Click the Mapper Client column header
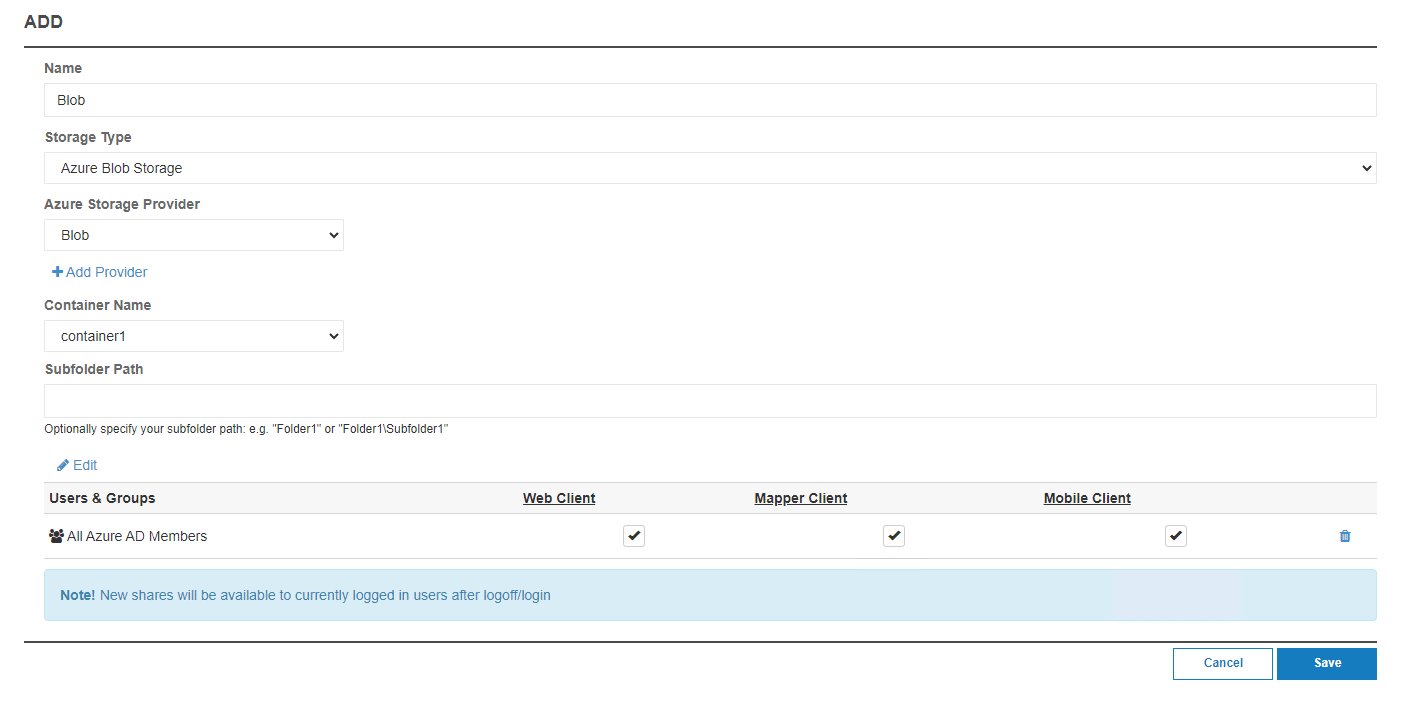This screenshot has width=1402, height=724. (800, 498)
